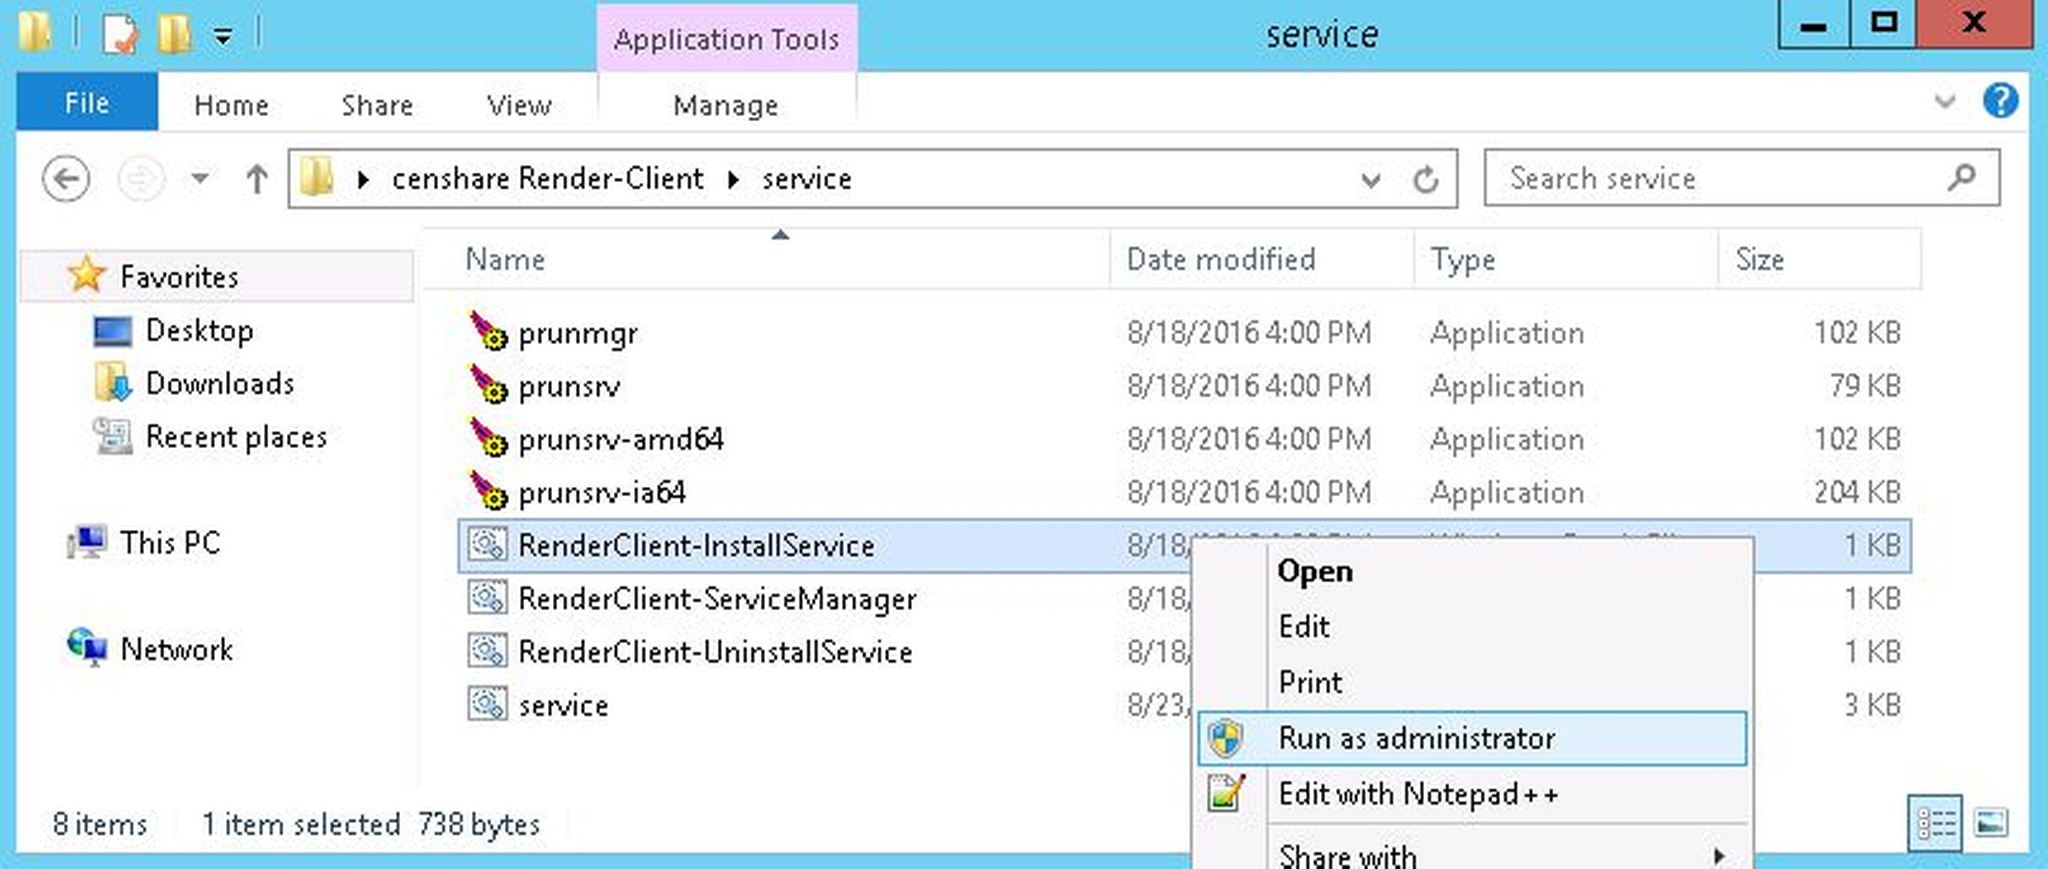Open the recent locations dropdown arrow

tap(200, 179)
